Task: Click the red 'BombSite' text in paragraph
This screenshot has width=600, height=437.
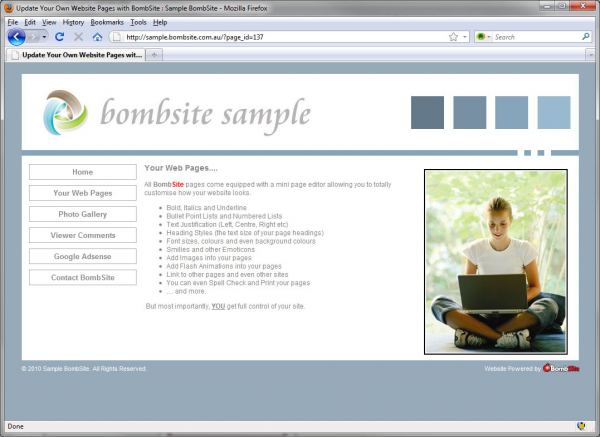Action: [x=168, y=184]
